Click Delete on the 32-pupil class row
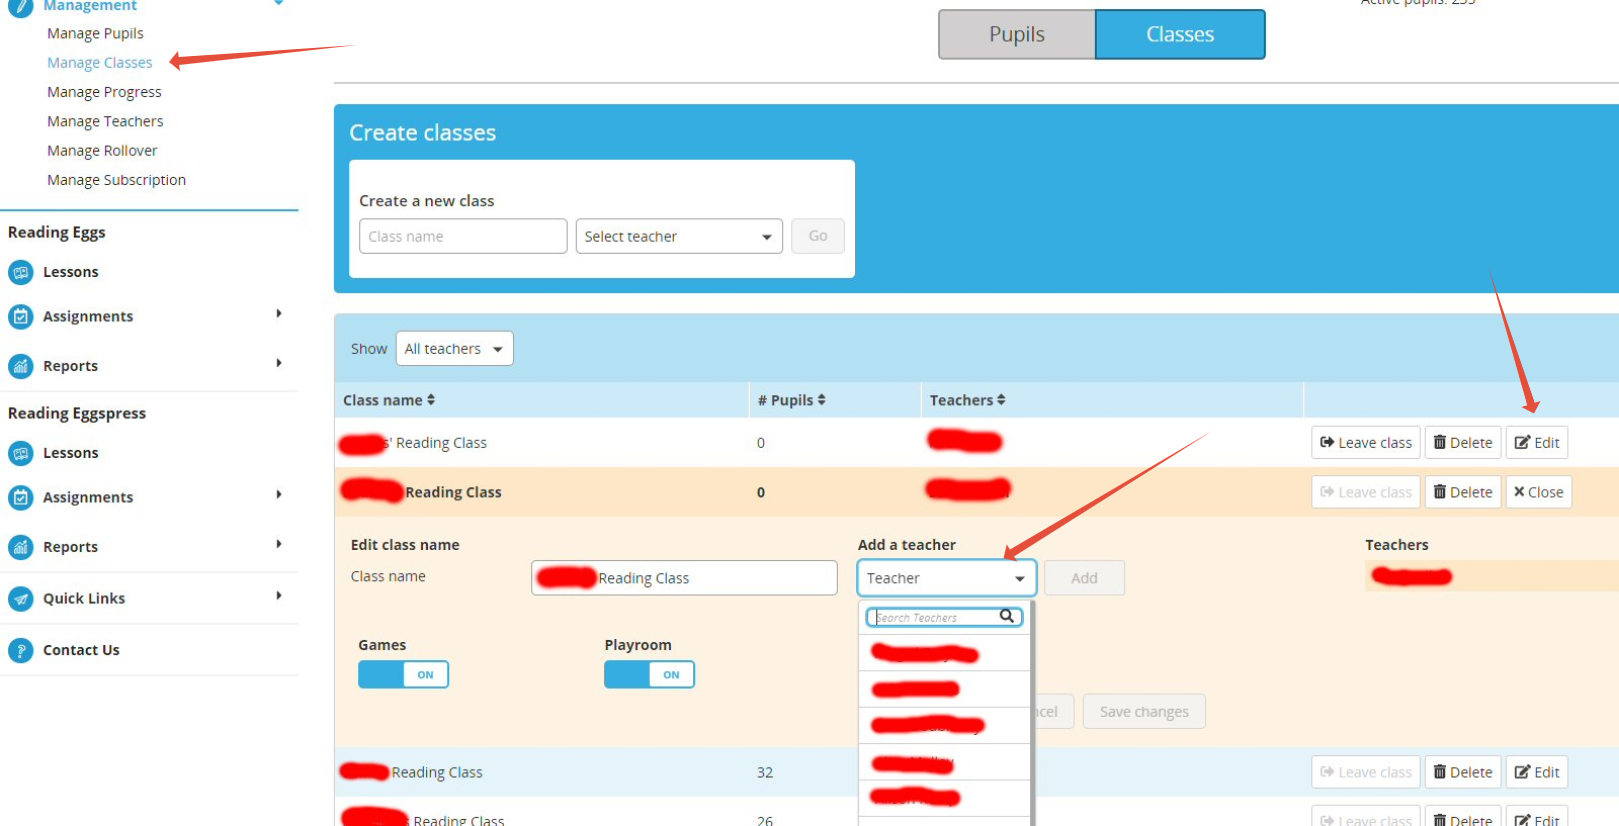 click(x=1463, y=772)
